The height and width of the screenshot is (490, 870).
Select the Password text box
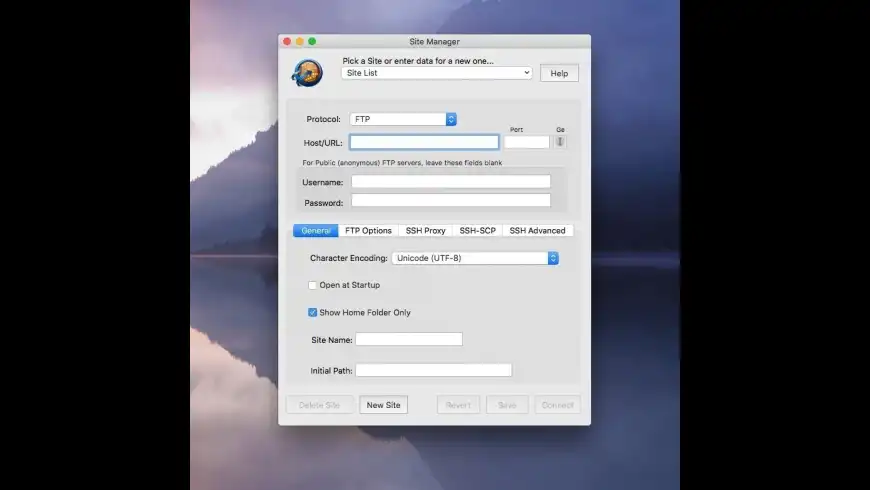coord(450,201)
